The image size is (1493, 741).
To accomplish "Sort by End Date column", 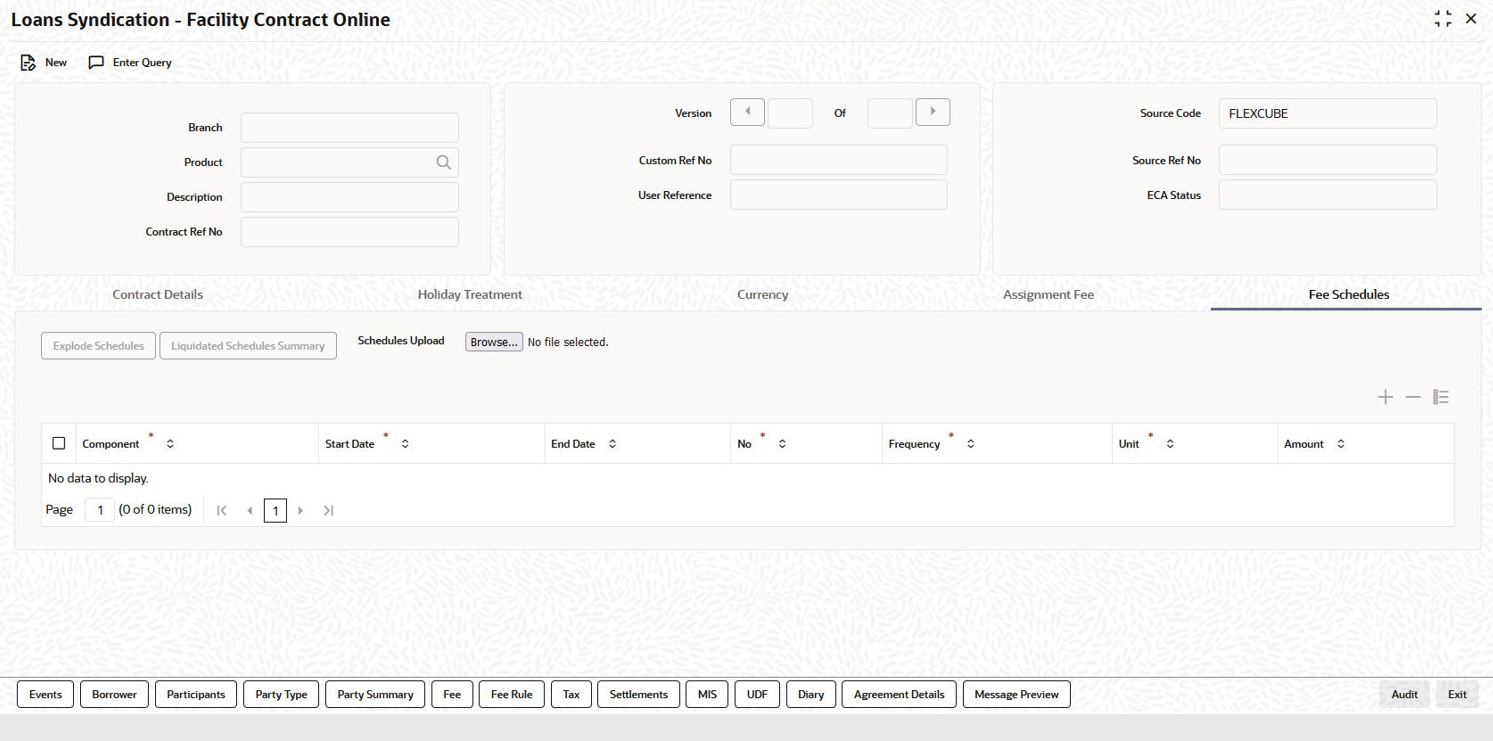I will pyautogui.click(x=612, y=444).
